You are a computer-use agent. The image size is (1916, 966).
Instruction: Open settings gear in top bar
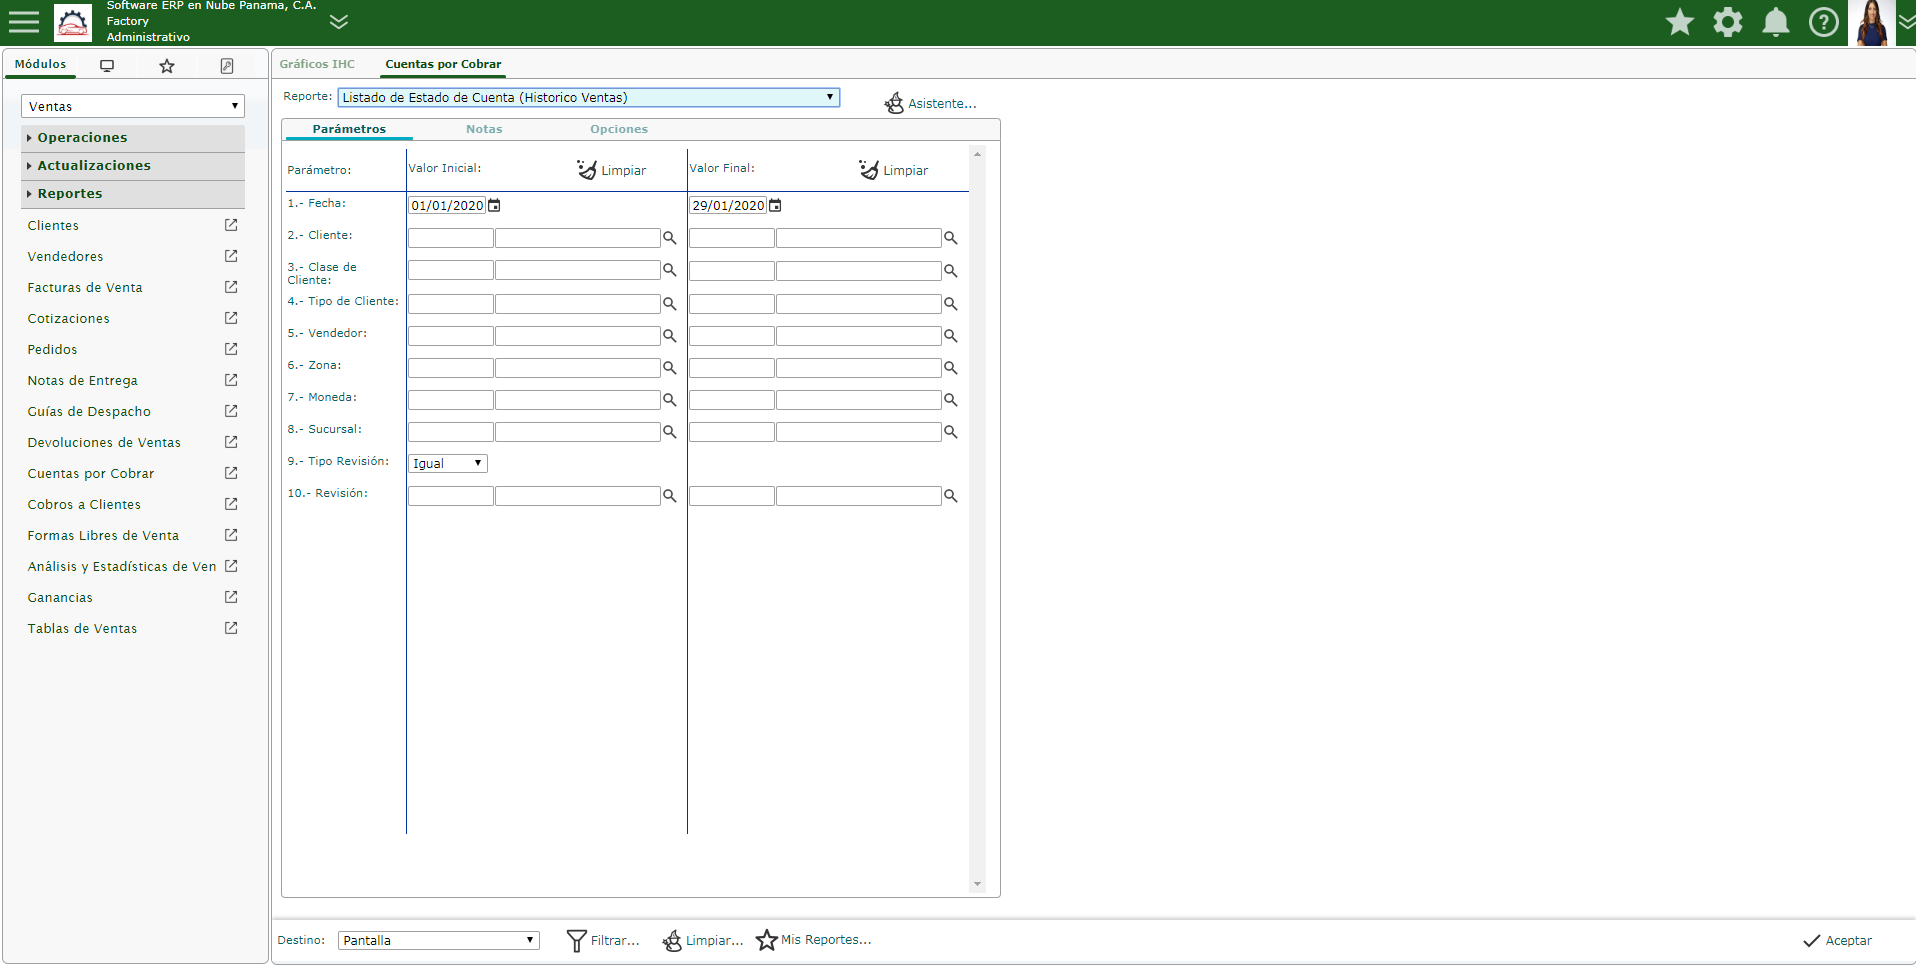tap(1728, 22)
